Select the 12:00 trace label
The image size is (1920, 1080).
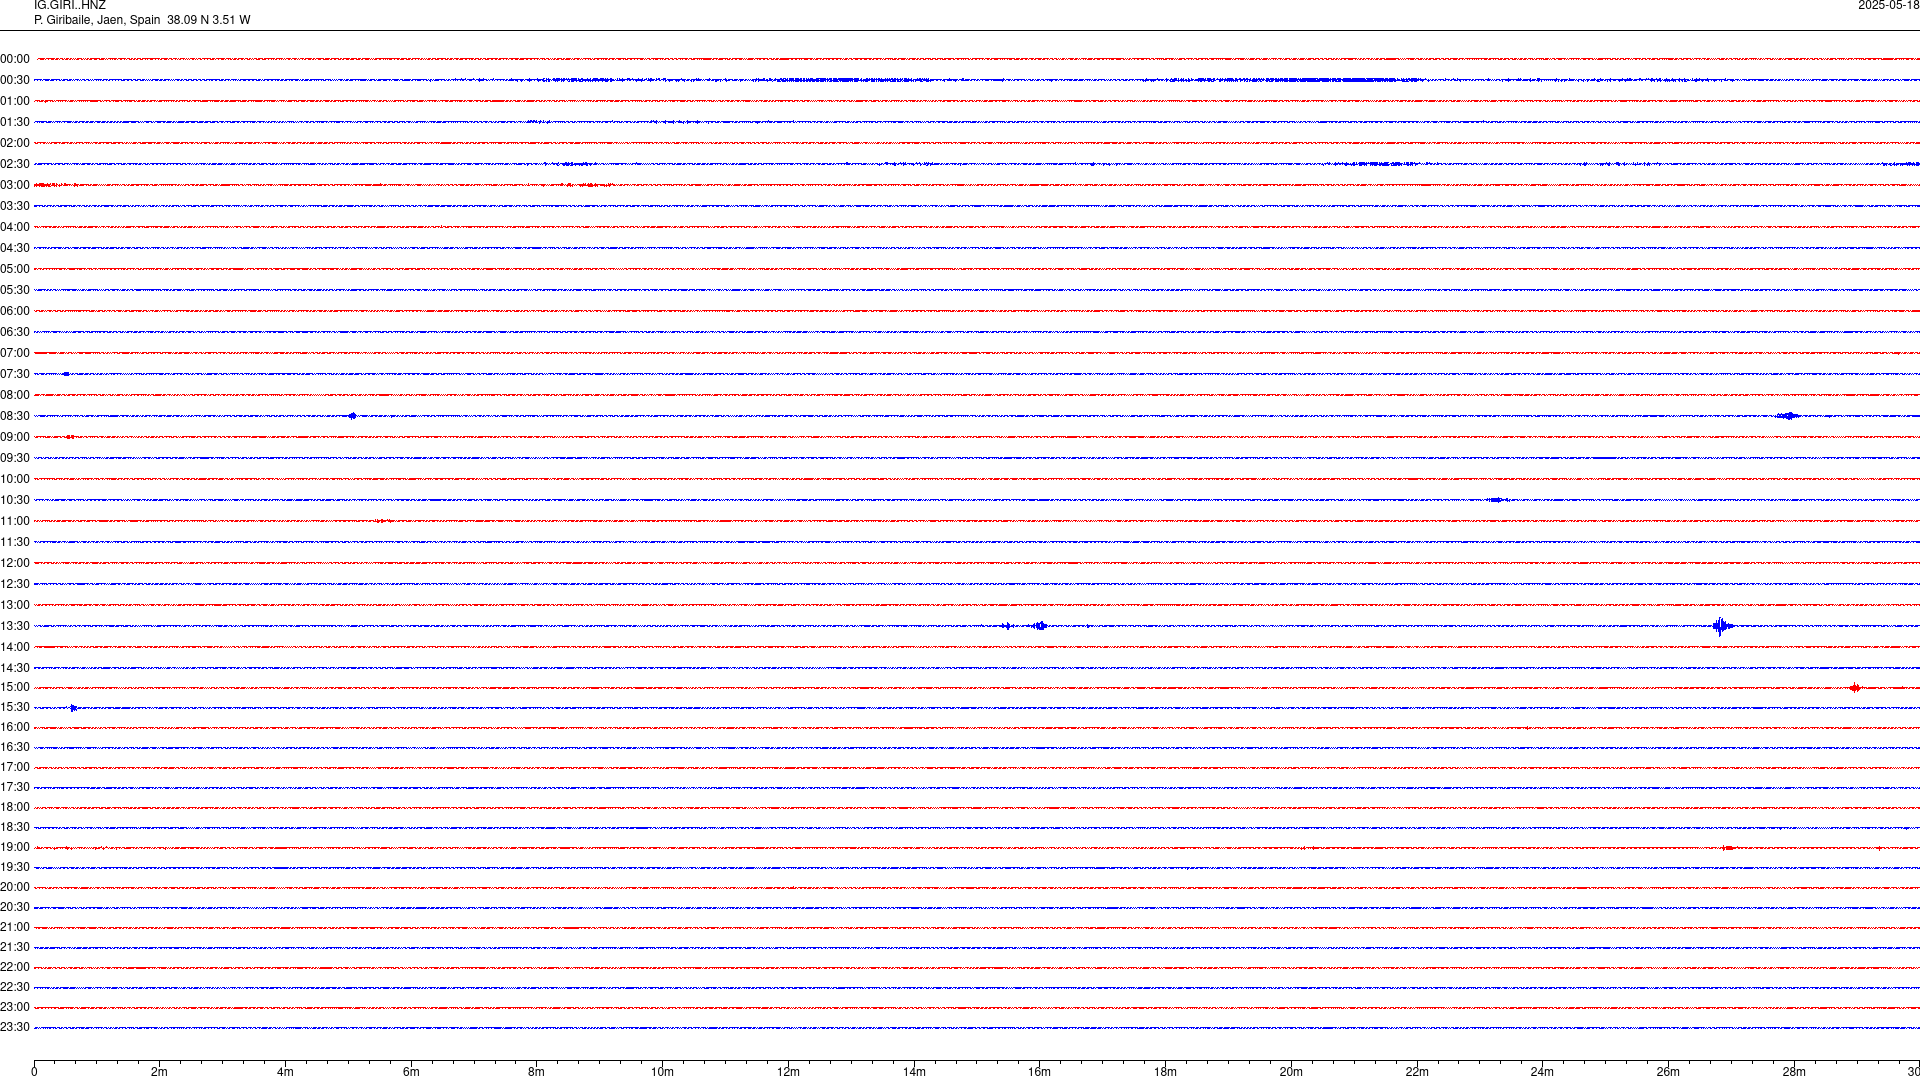[15, 563]
